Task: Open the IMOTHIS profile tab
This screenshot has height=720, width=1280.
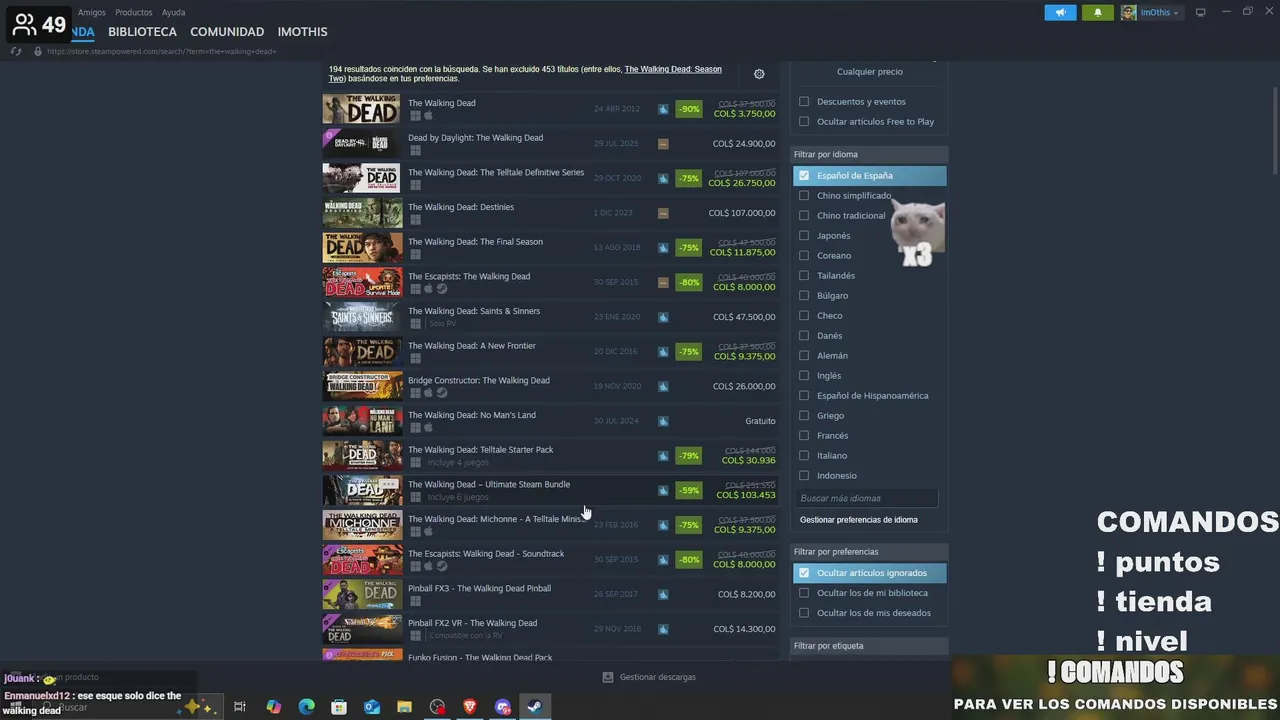Action: click(302, 32)
